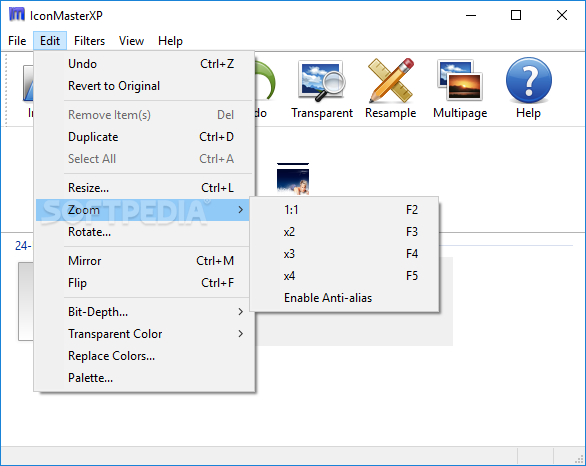
Task: Select Revert to Original
Action: click(145, 86)
